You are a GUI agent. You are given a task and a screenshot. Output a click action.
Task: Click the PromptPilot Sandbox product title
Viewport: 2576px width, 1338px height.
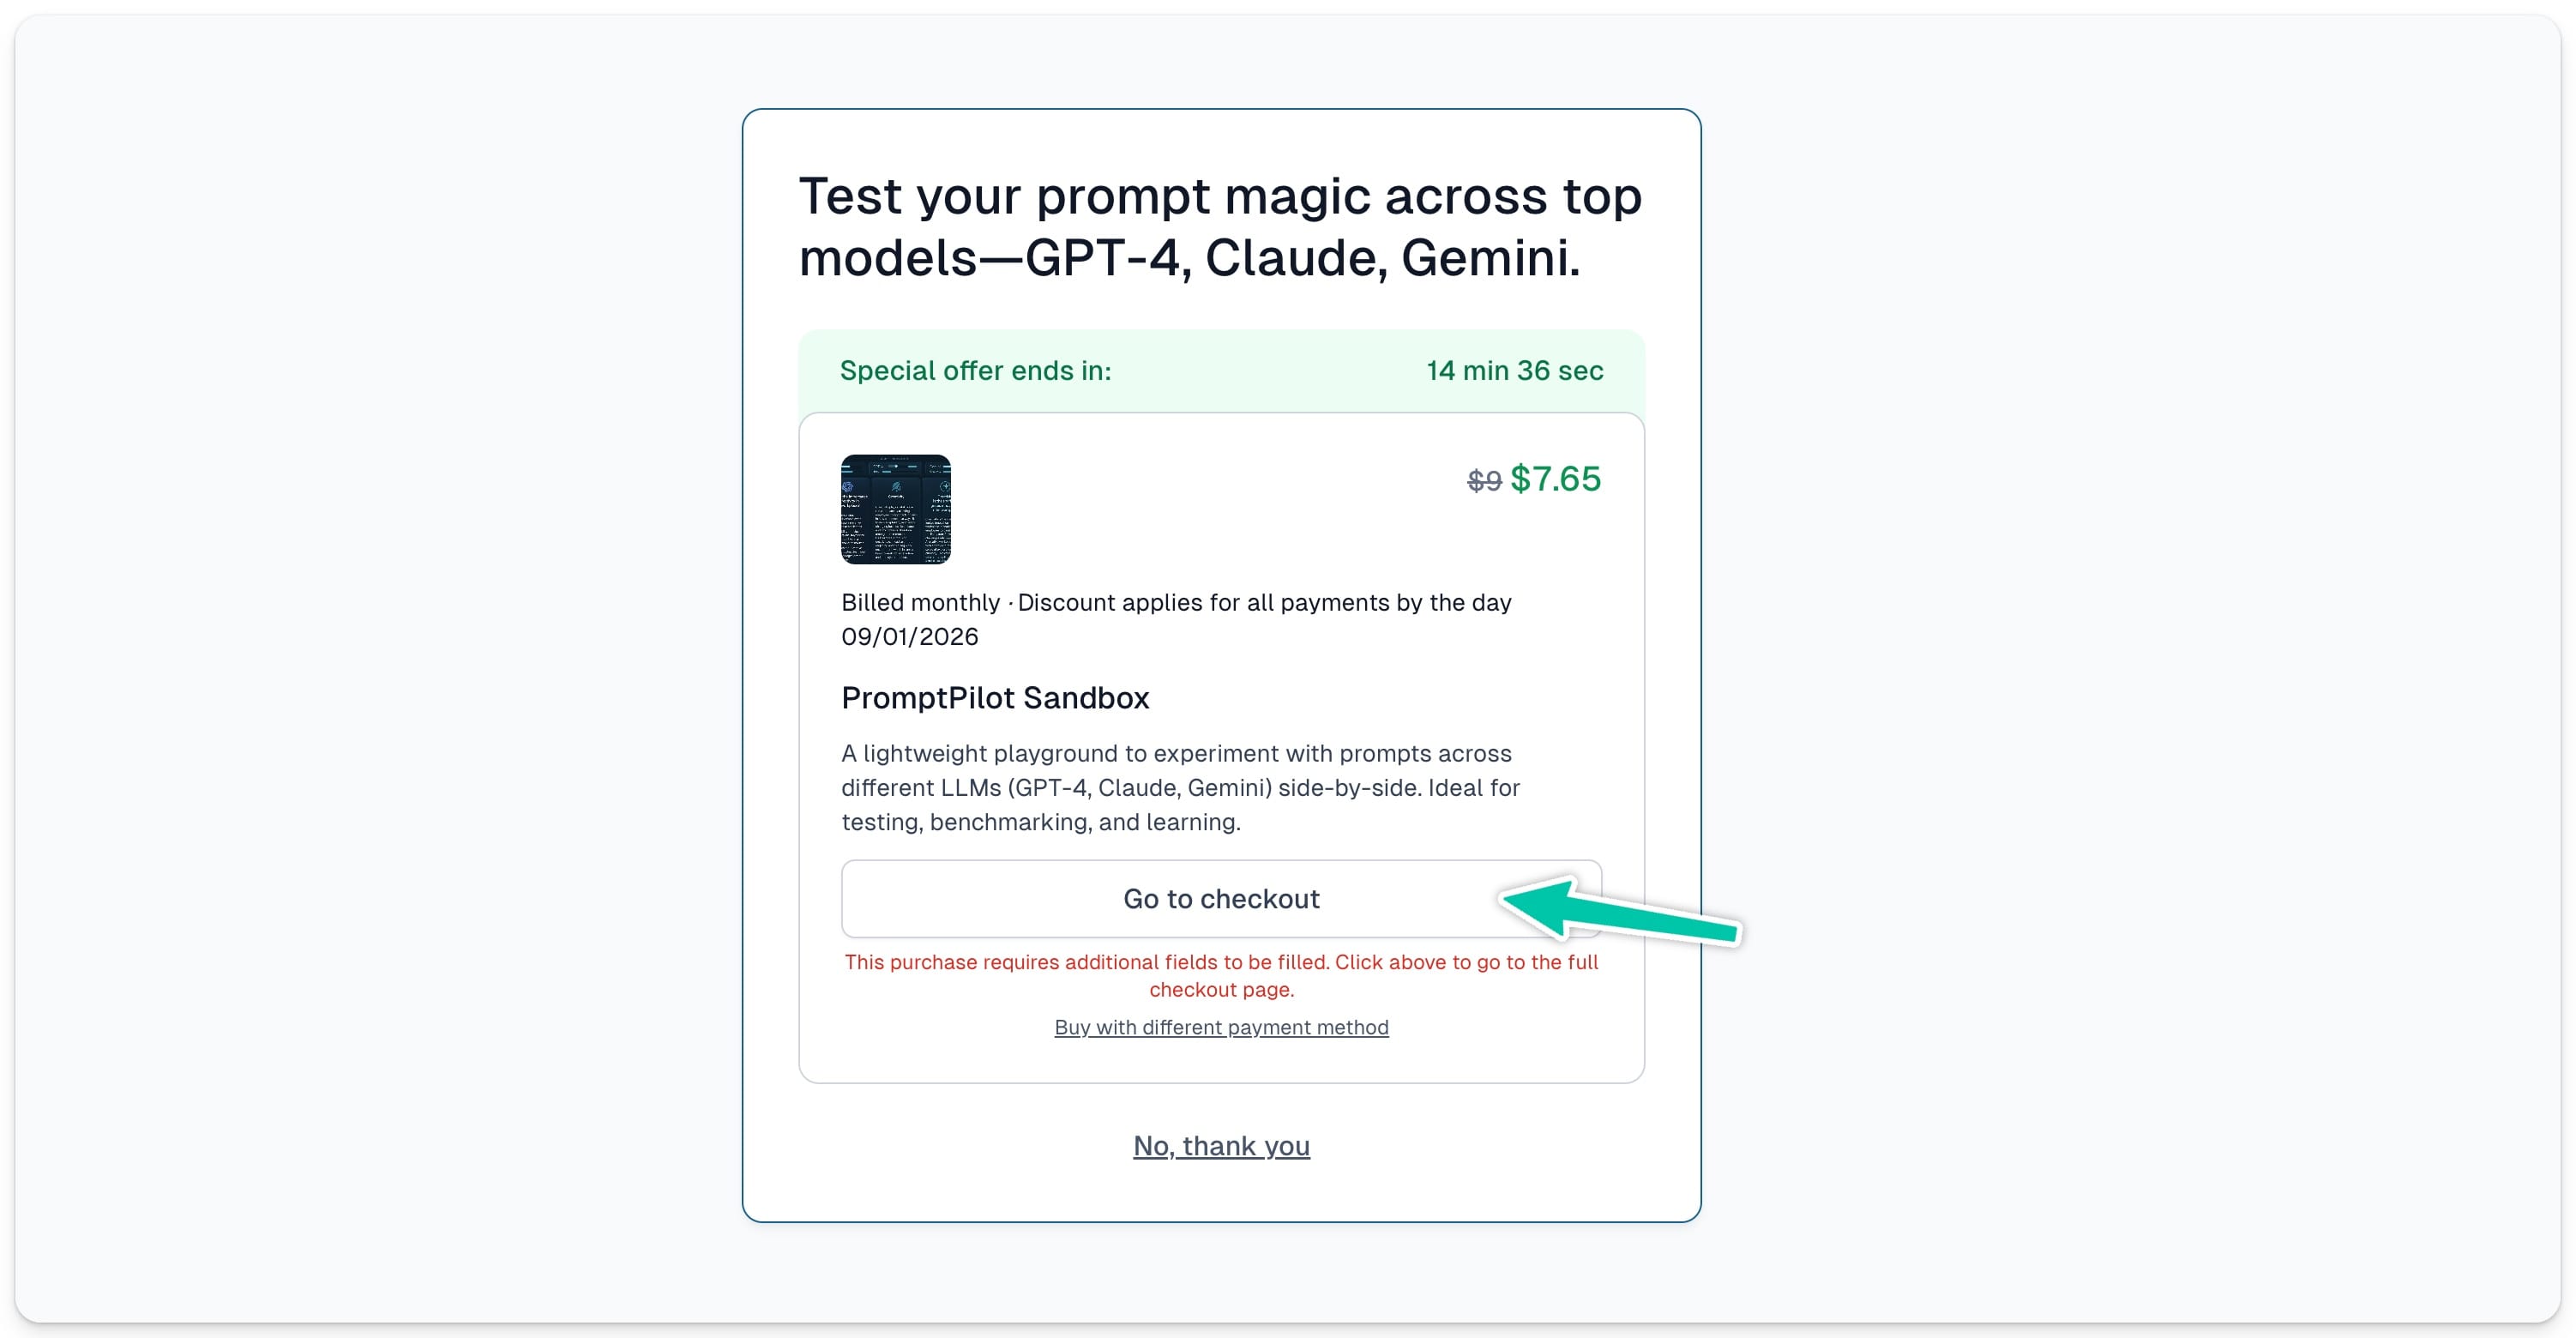(995, 697)
